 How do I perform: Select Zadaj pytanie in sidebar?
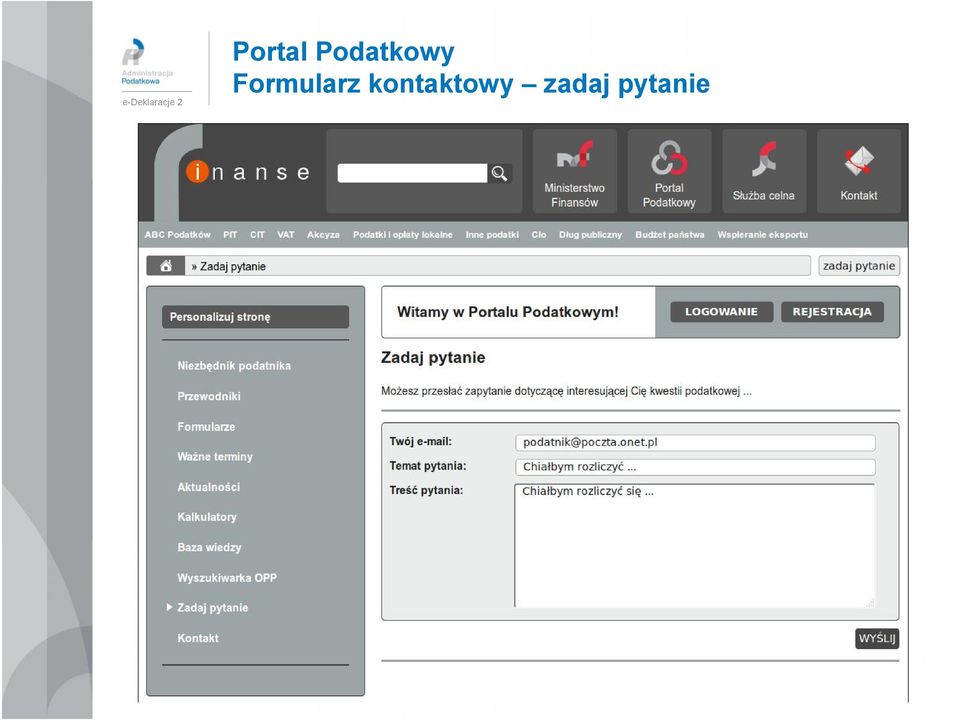click(x=212, y=608)
